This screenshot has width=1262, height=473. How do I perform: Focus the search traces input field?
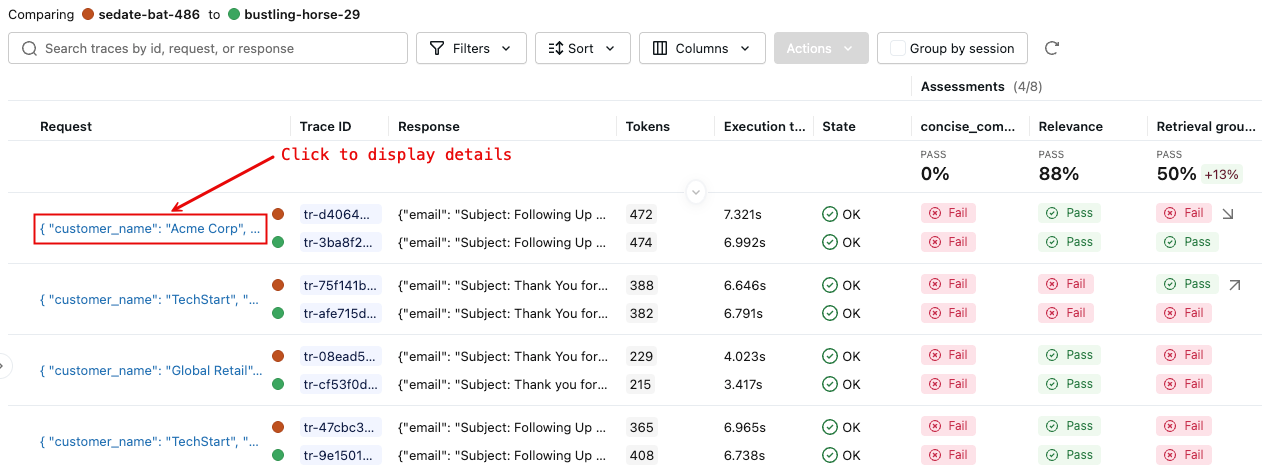220,48
